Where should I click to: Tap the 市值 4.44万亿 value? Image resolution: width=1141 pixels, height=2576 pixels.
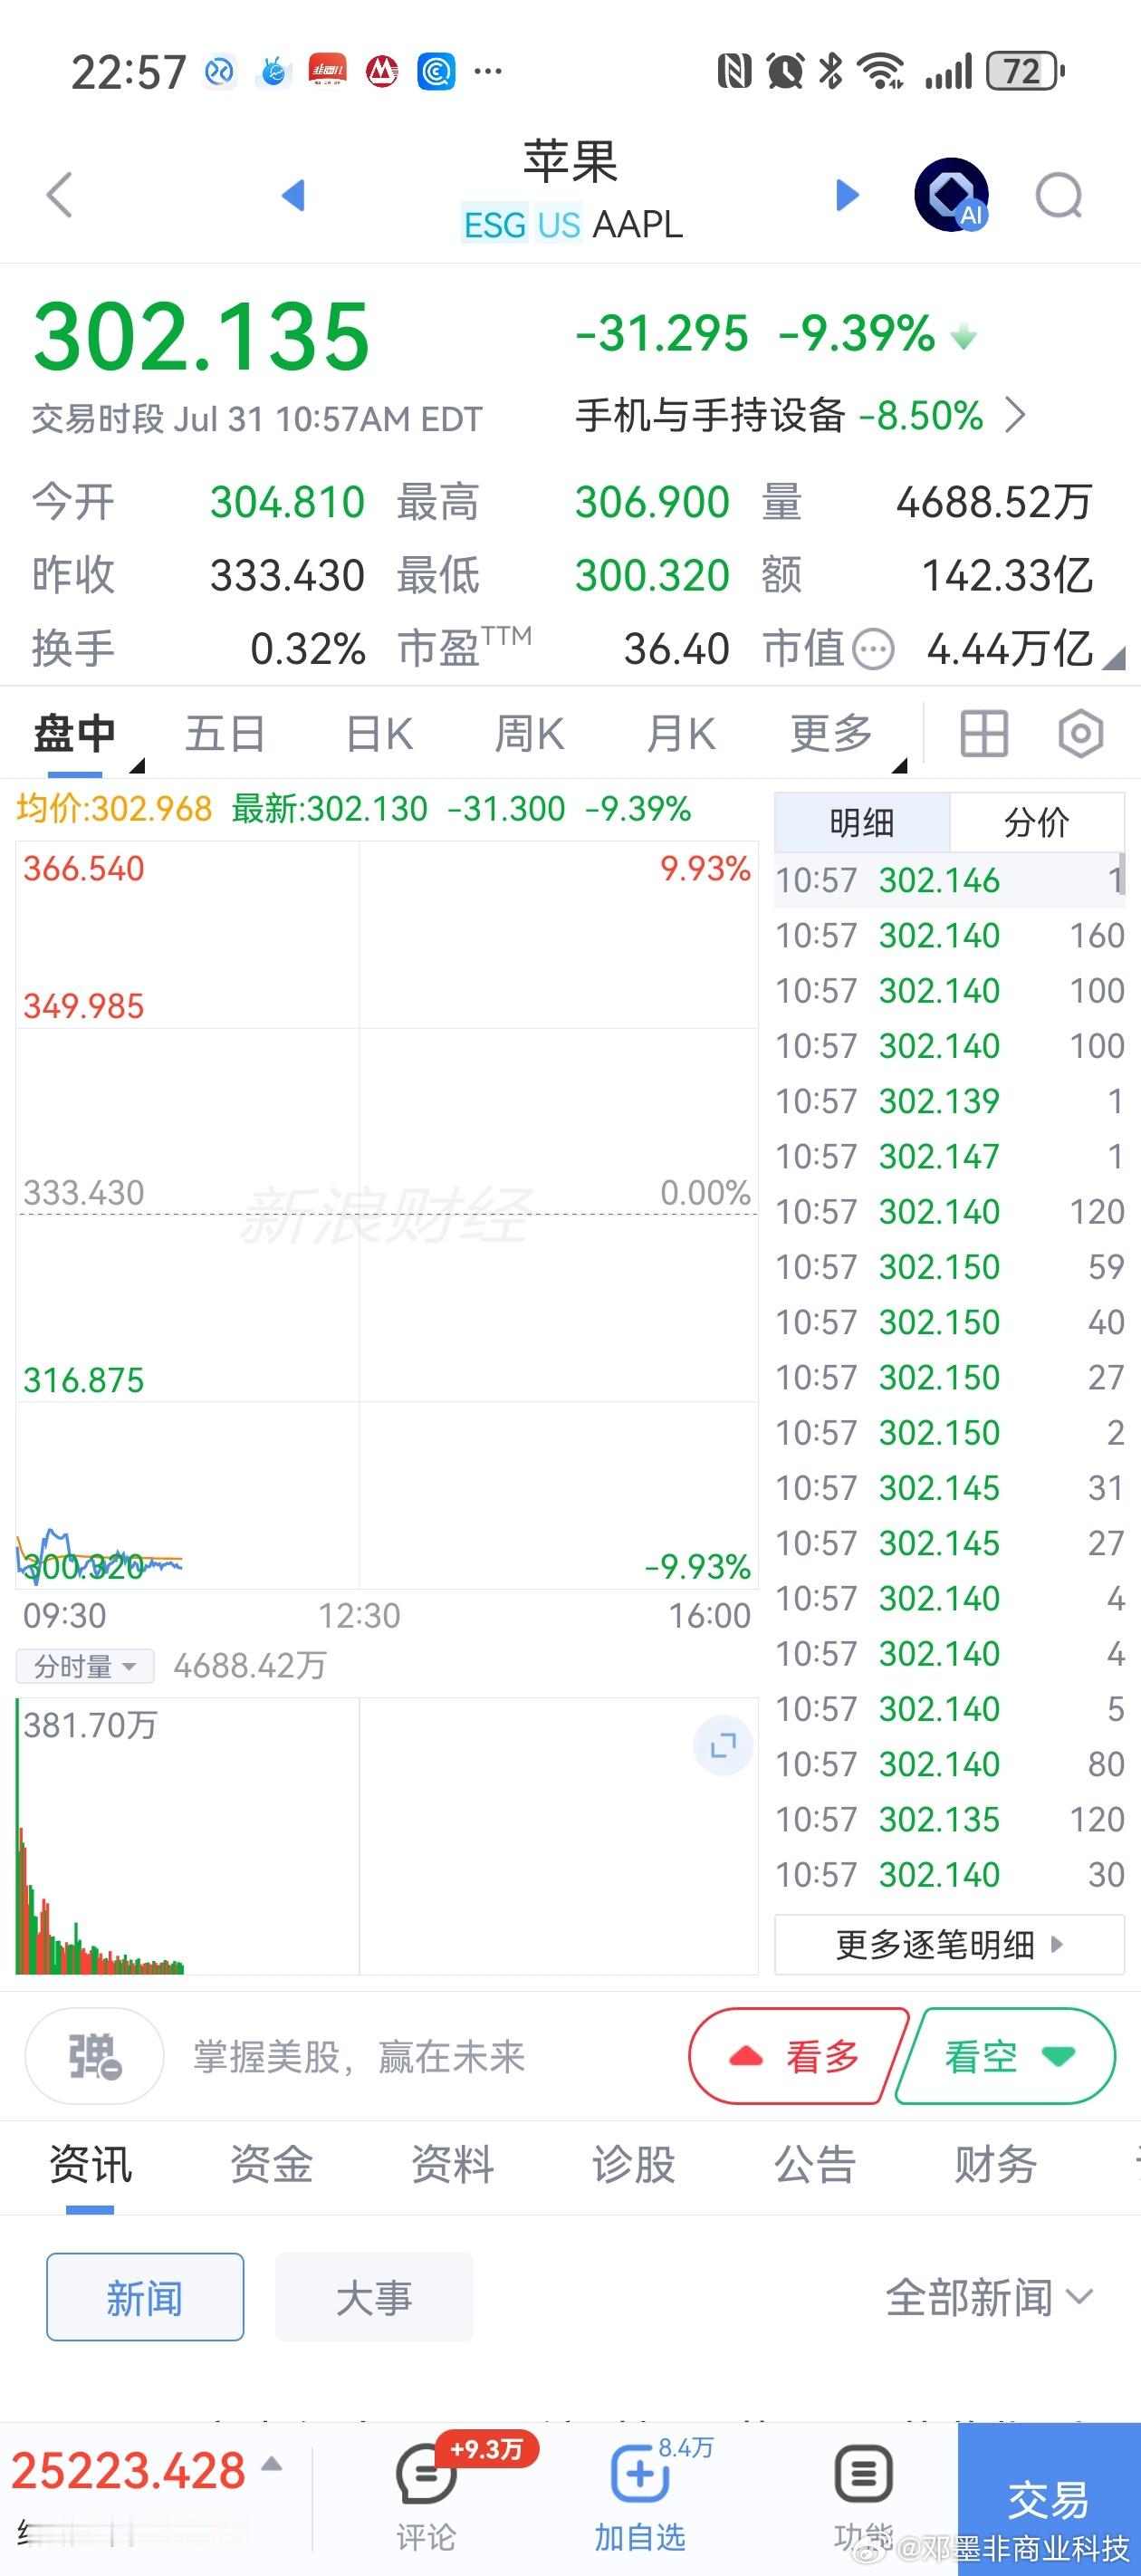[1009, 649]
